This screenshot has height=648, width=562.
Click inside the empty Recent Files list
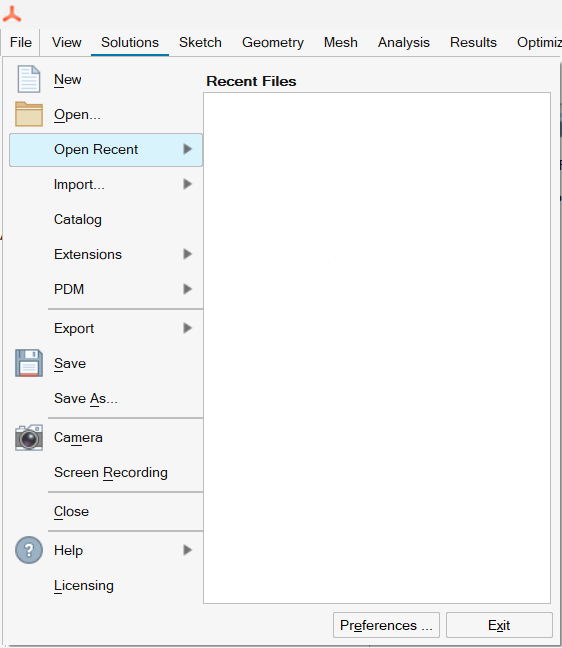click(377, 348)
